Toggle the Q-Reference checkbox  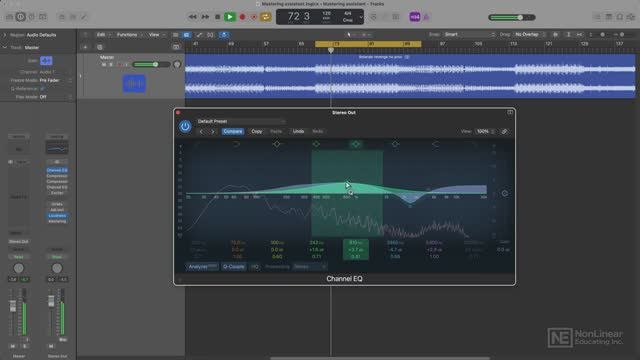click(42, 89)
